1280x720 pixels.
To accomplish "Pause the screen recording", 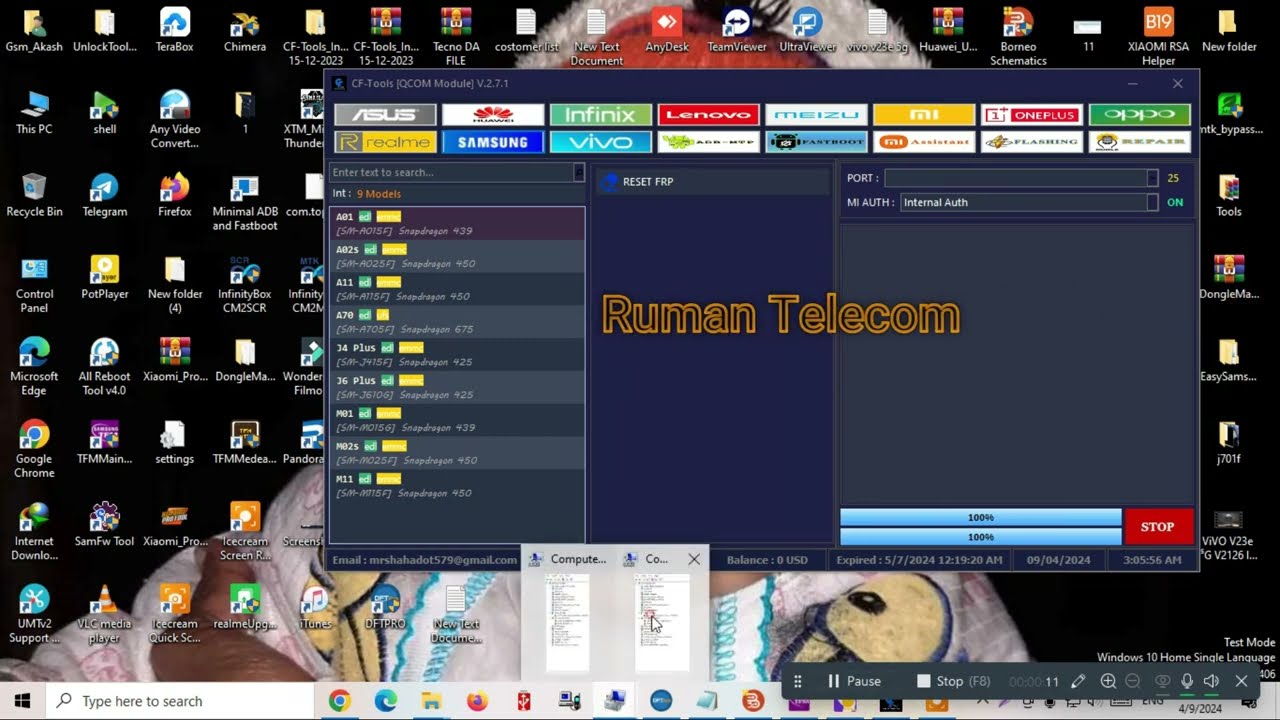I will (x=854, y=681).
